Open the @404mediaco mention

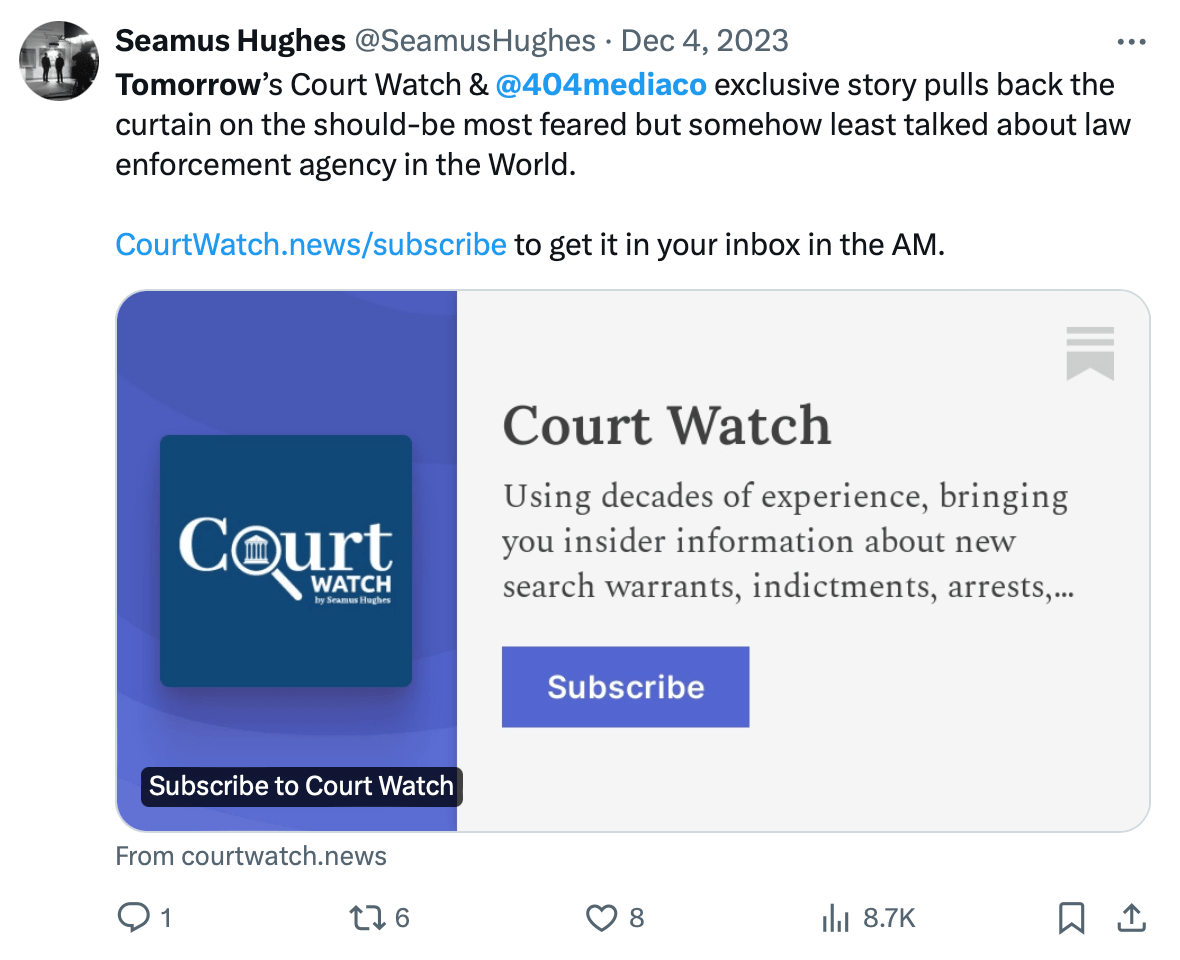tap(601, 85)
